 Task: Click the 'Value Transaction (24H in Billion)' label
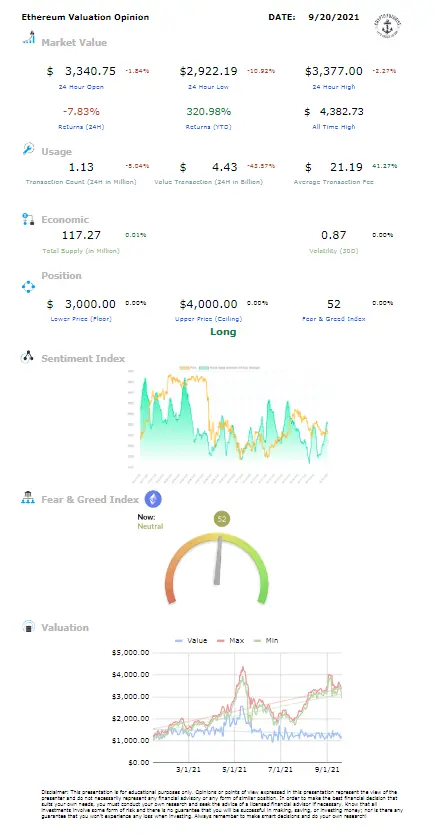click(209, 182)
